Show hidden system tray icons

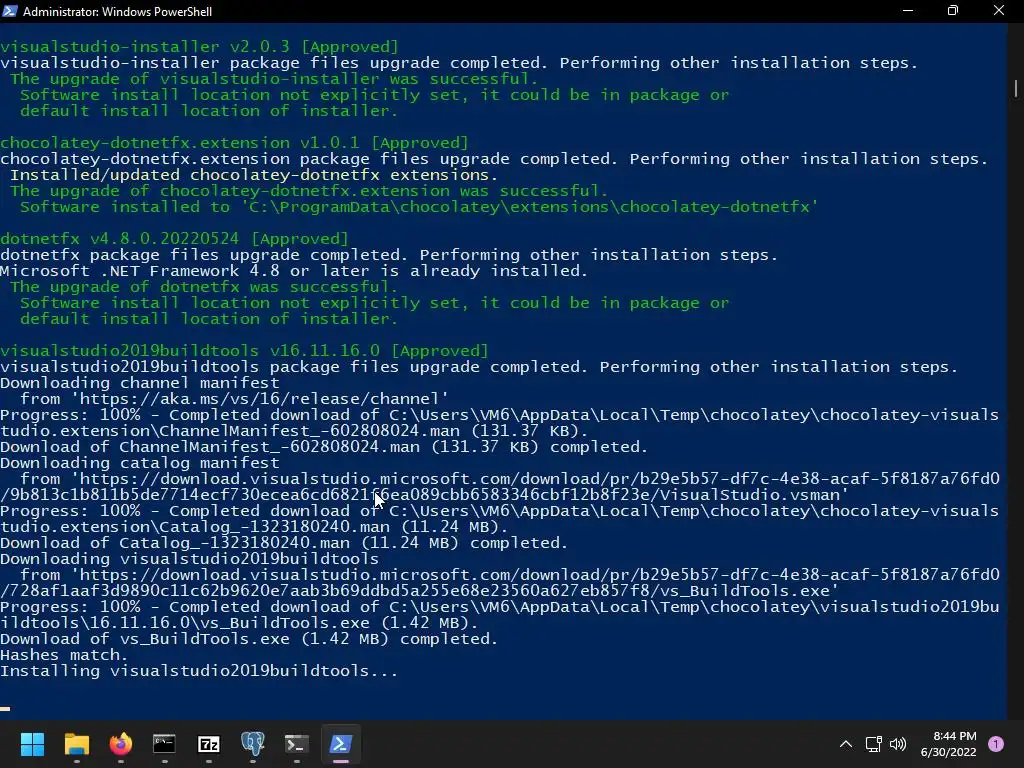[x=846, y=744]
